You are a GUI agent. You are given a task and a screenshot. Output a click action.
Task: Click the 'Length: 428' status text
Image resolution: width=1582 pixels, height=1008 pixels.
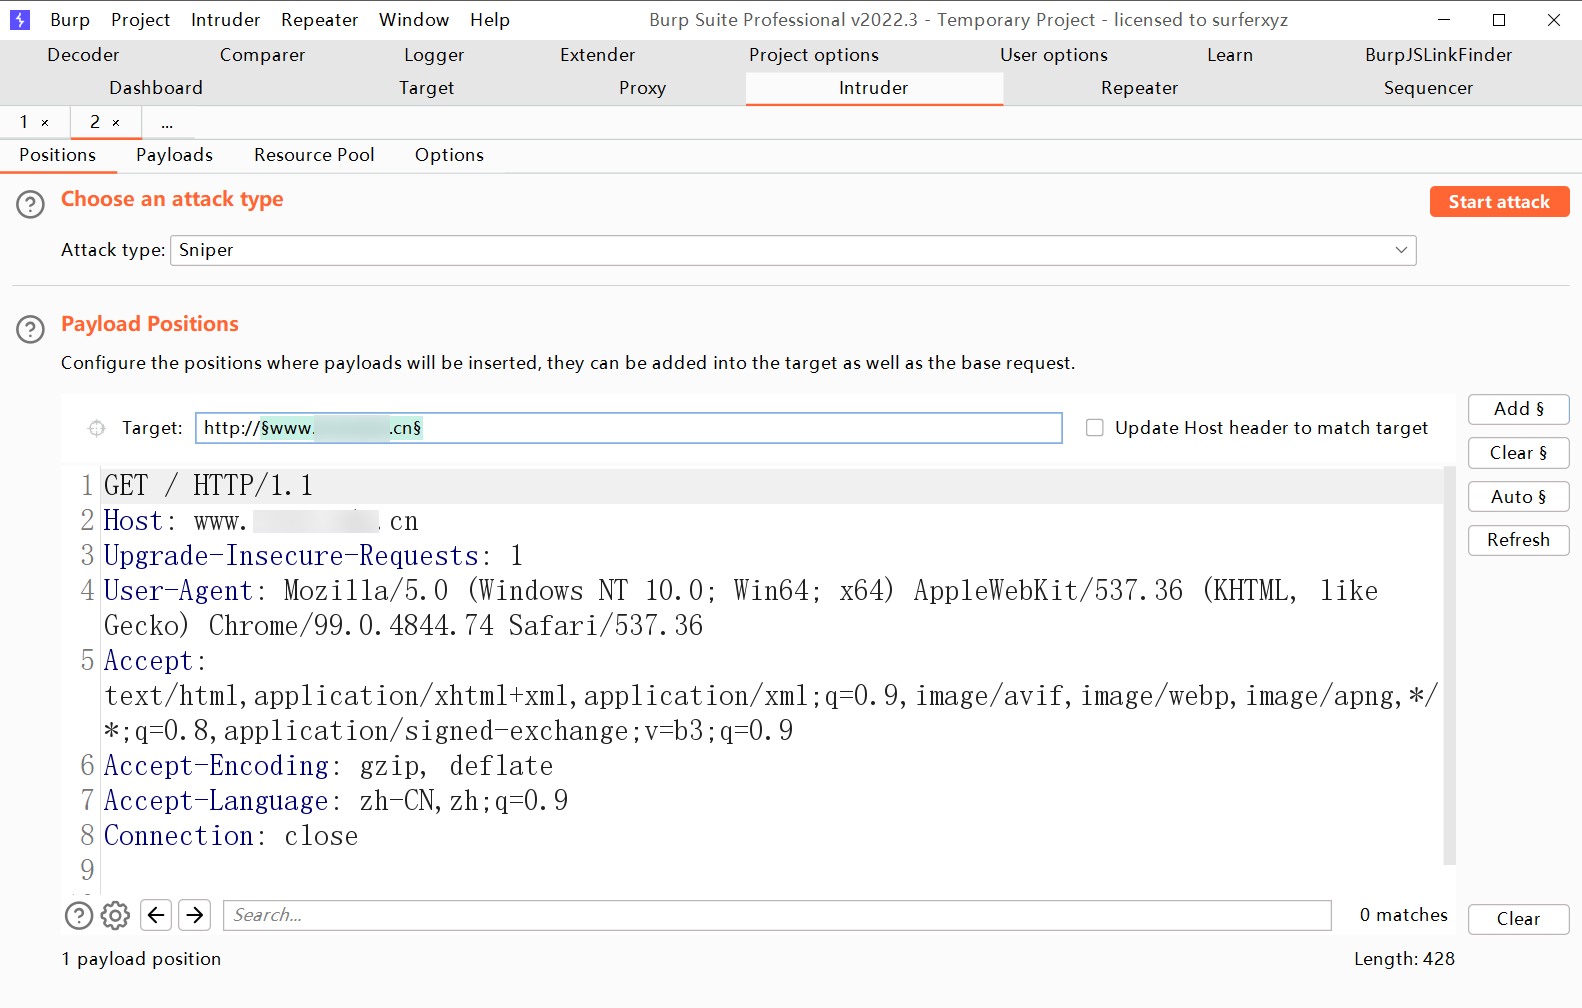(x=1404, y=959)
